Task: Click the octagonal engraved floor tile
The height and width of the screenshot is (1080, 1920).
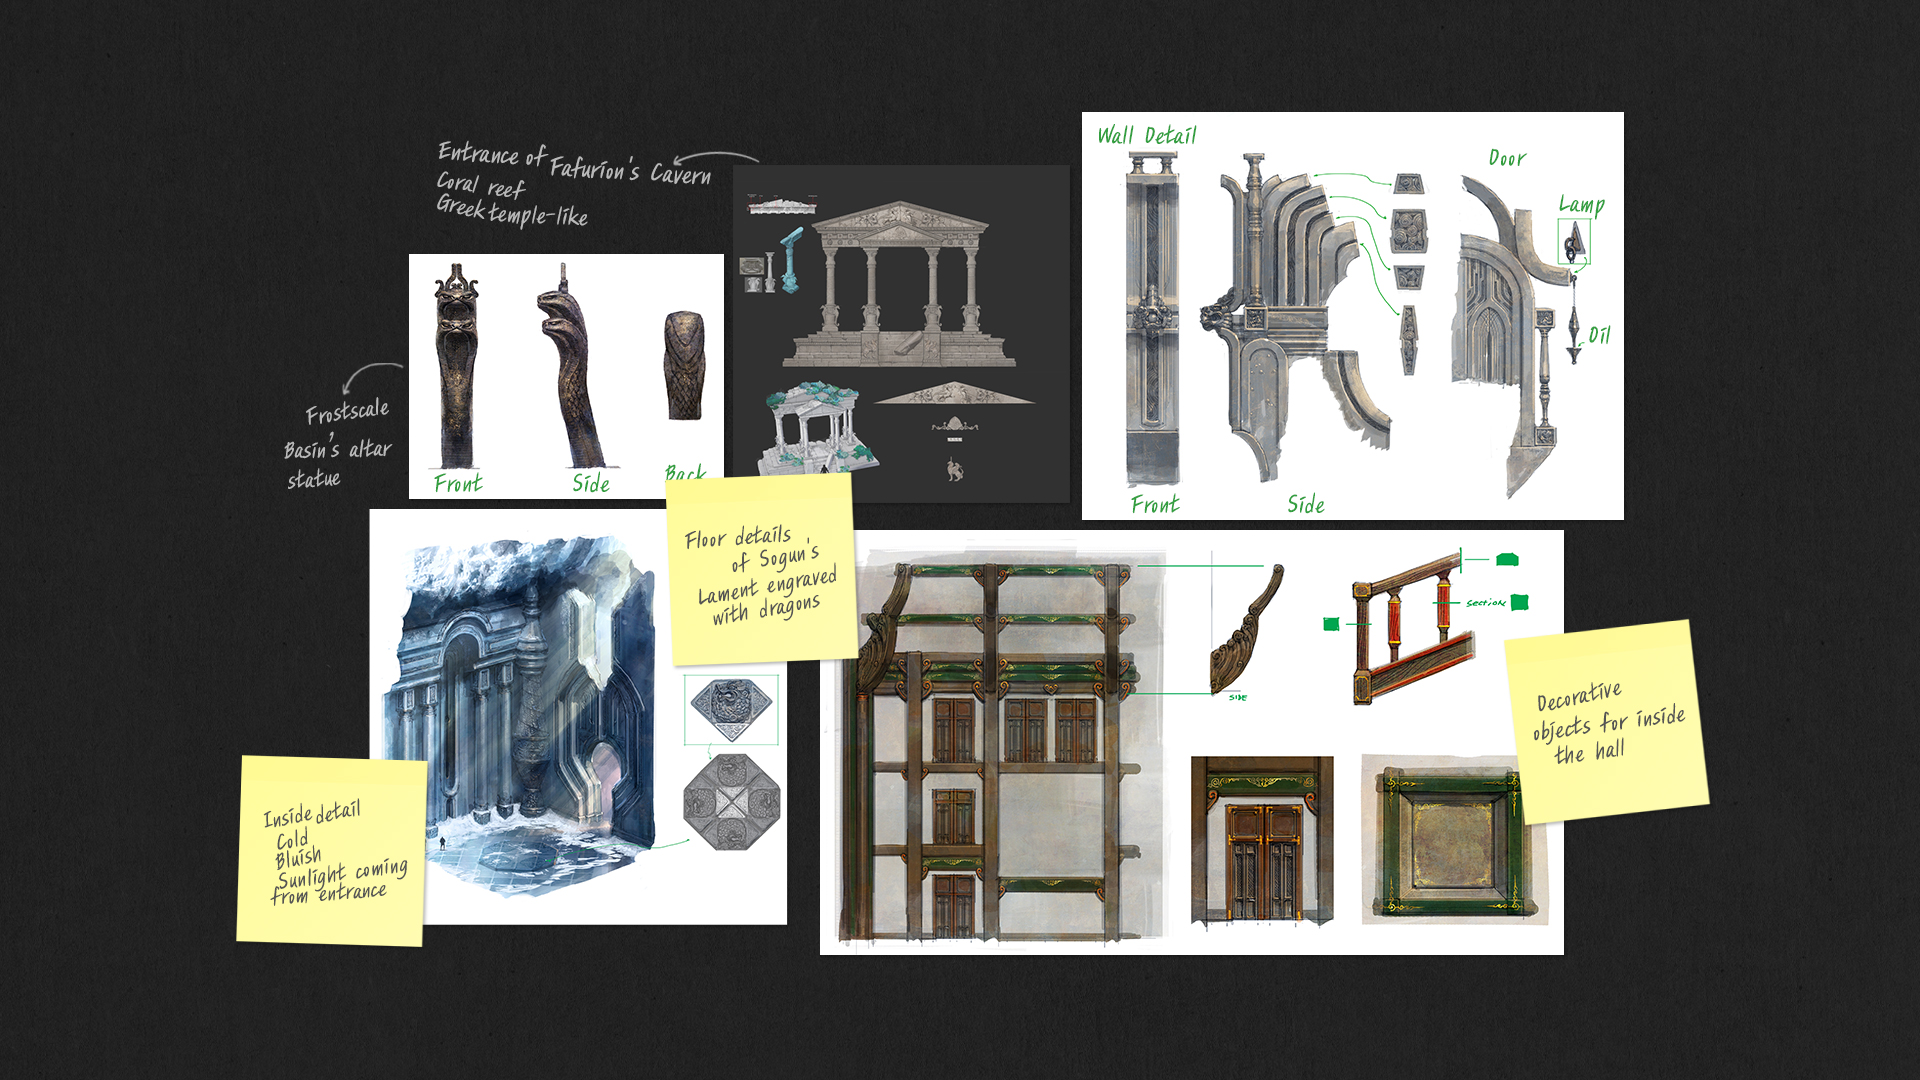Action: coord(732,803)
